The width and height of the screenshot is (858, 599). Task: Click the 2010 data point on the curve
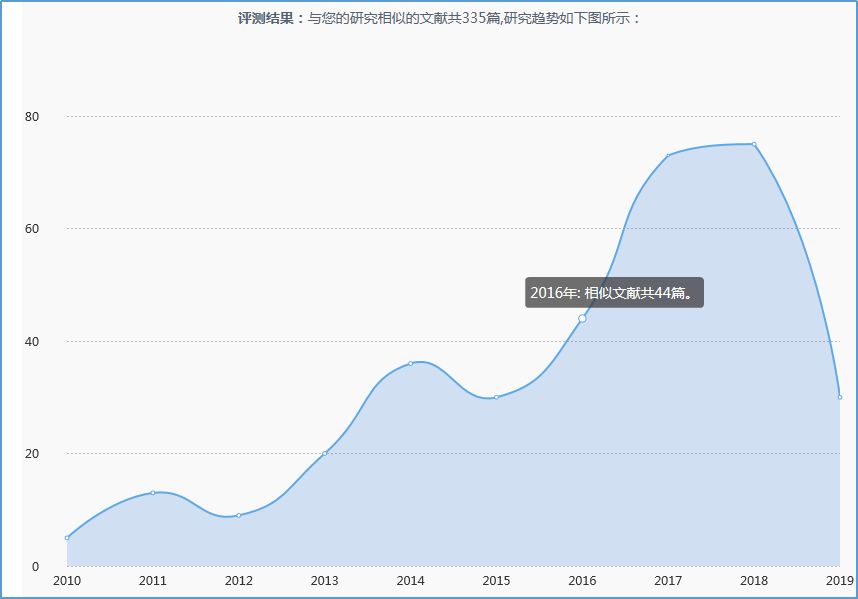tap(67, 538)
